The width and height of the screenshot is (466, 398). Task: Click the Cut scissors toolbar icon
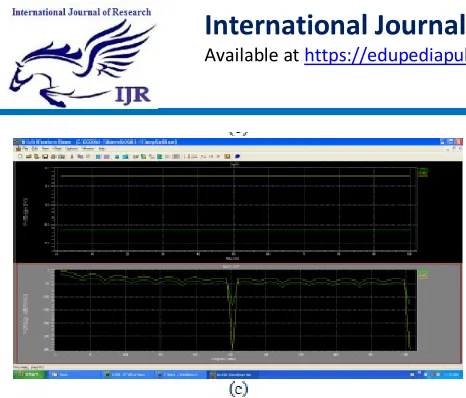click(x=72, y=156)
